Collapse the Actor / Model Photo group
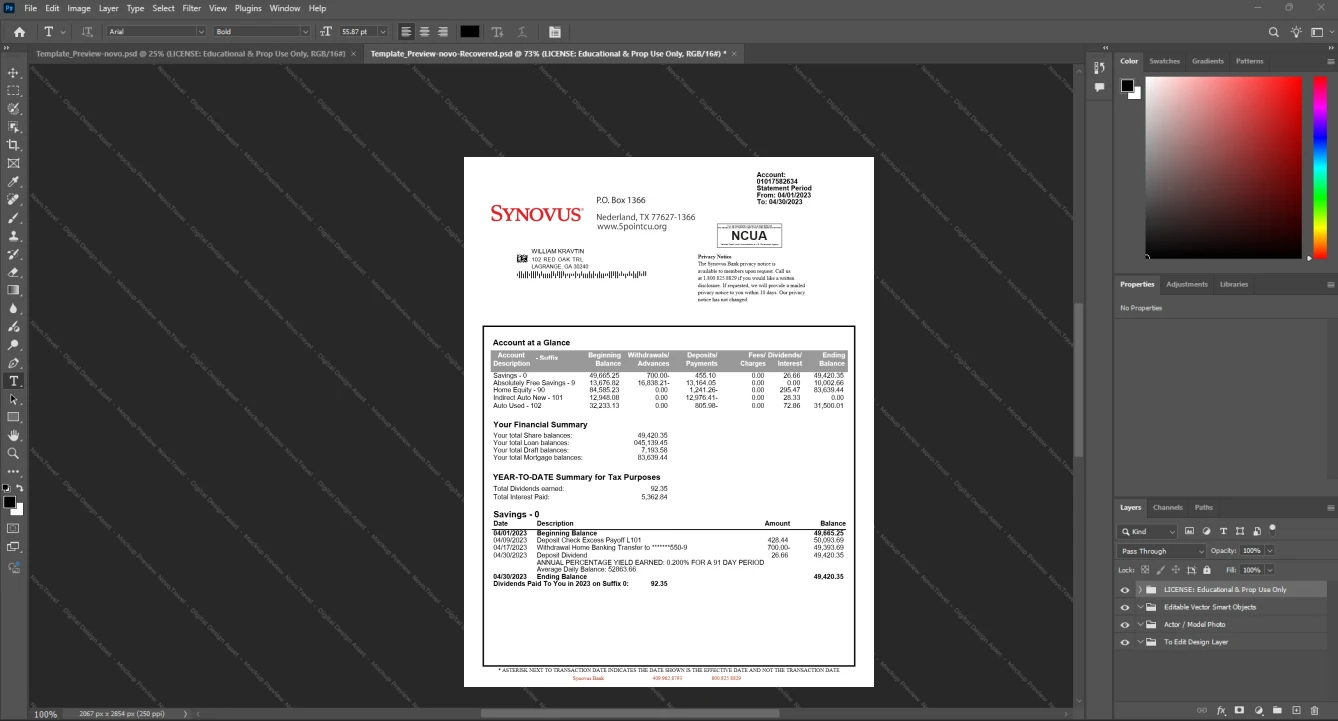The width and height of the screenshot is (1338, 721). point(1140,625)
